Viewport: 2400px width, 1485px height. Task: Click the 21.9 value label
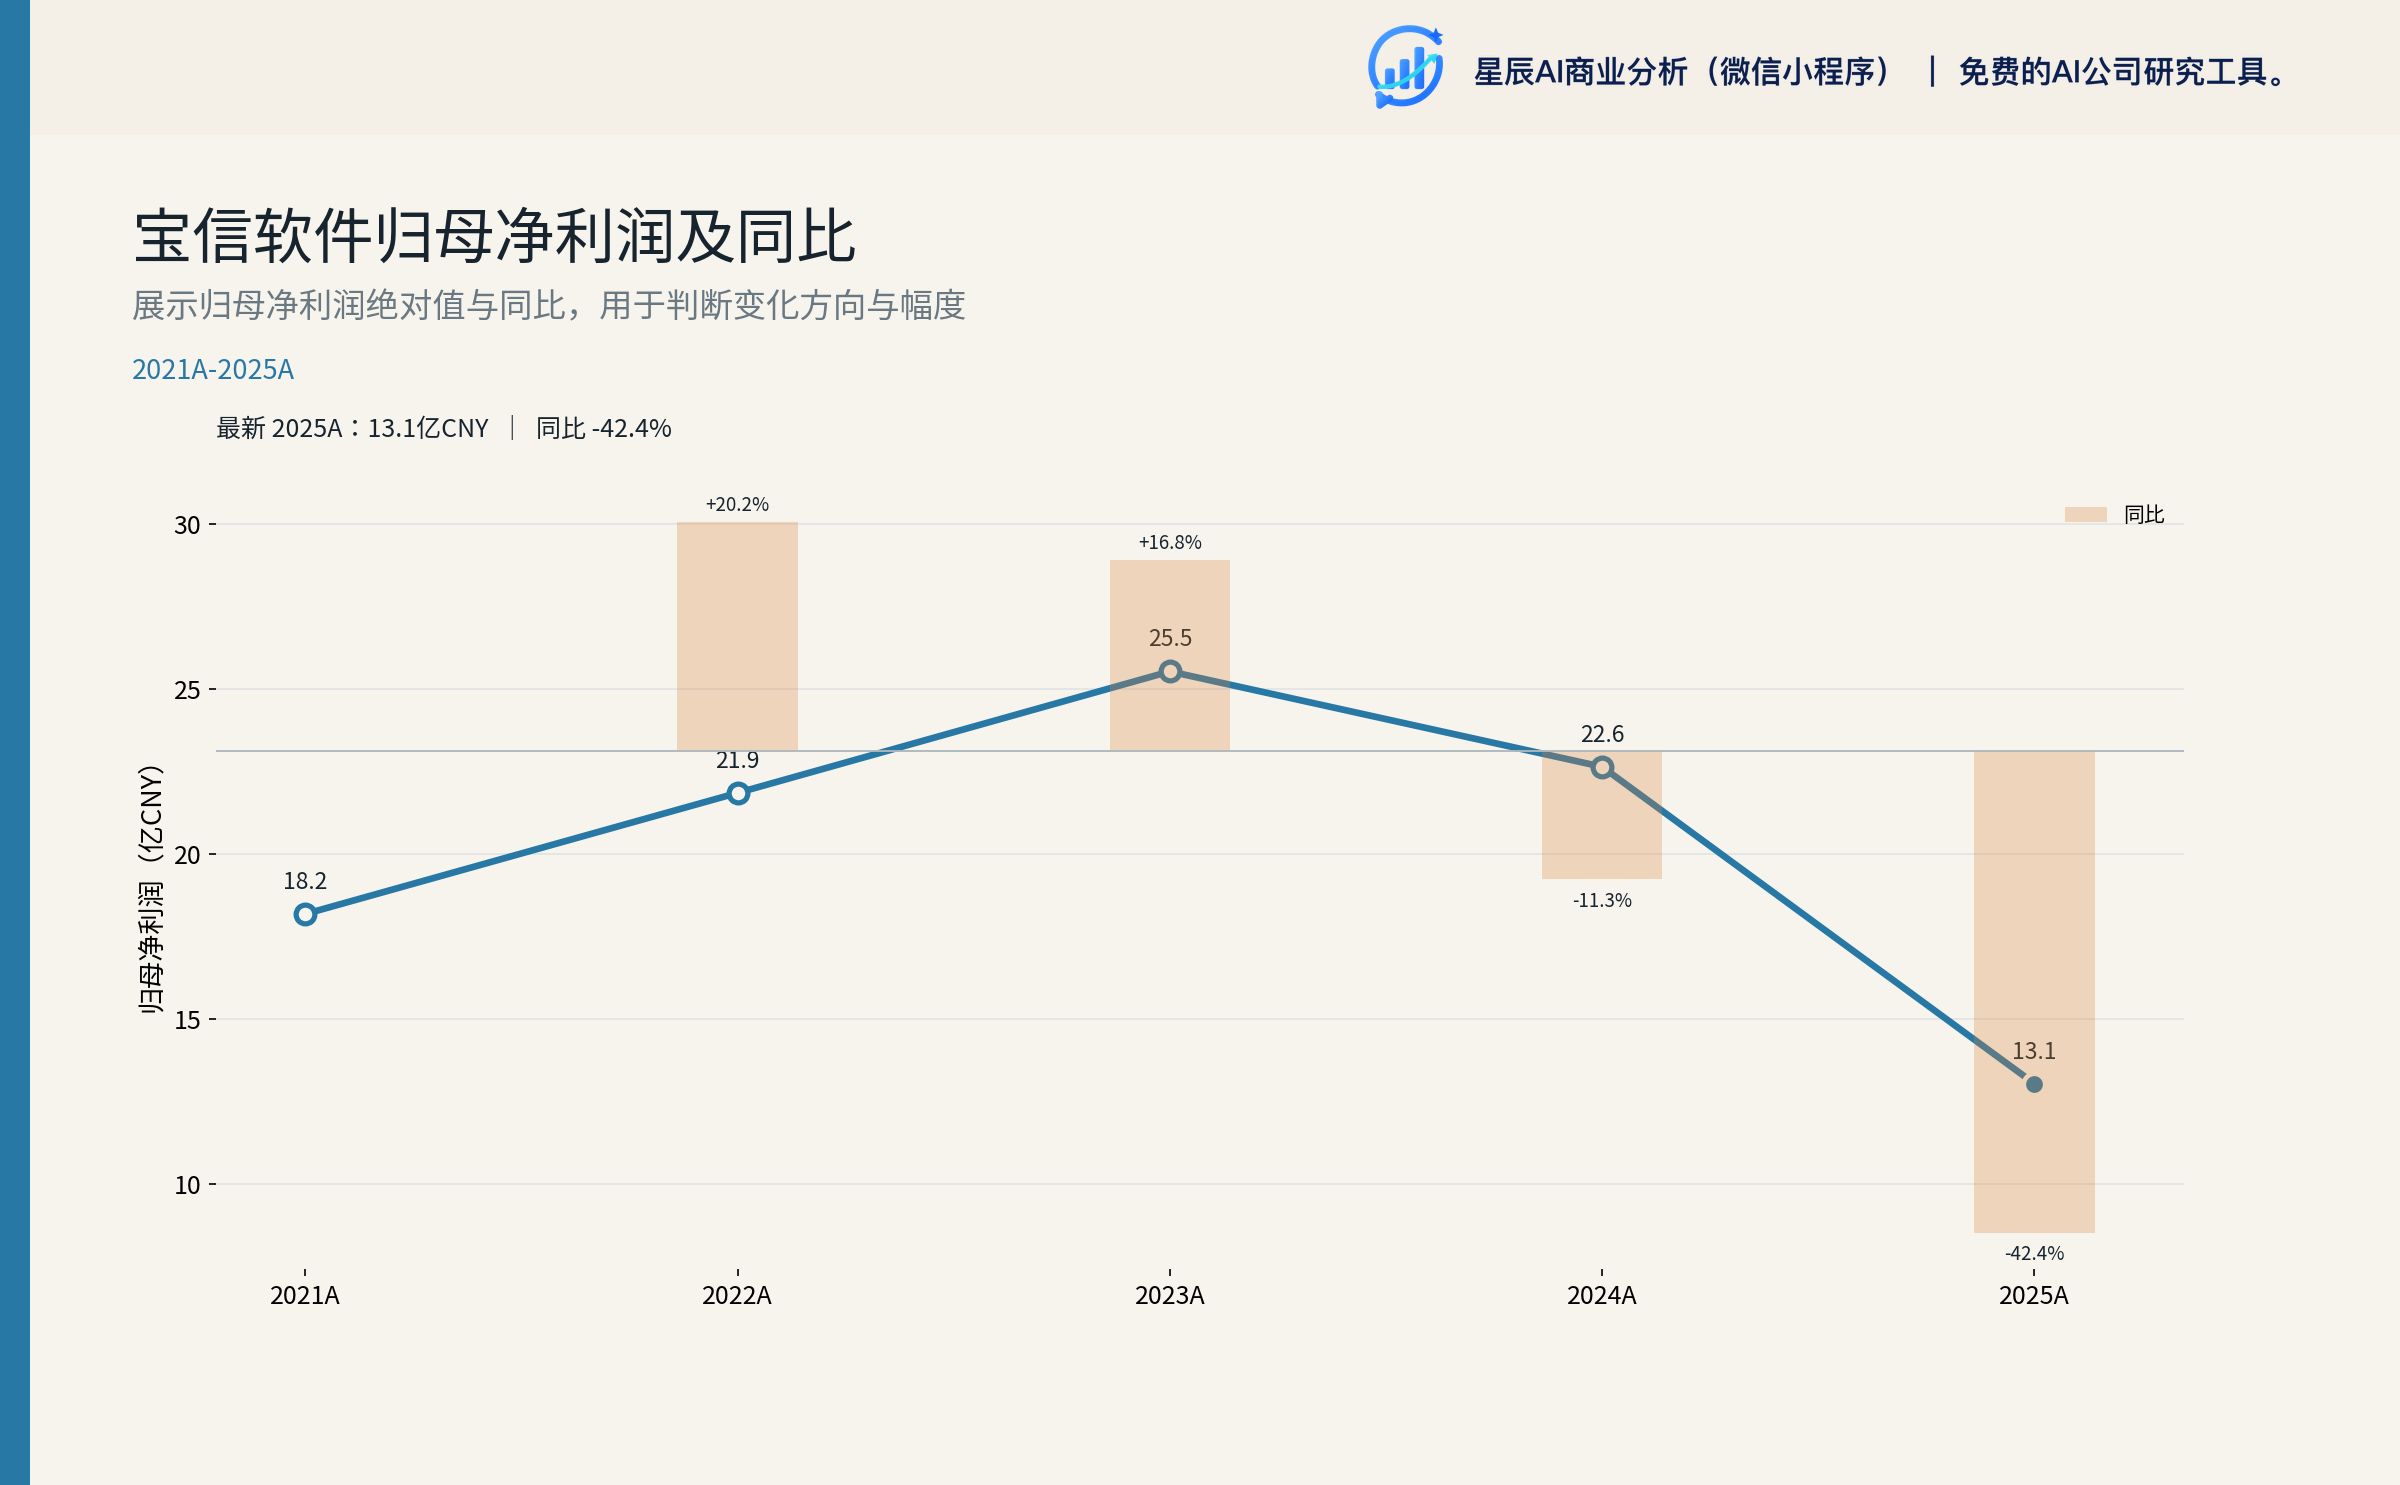tap(737, 760)
